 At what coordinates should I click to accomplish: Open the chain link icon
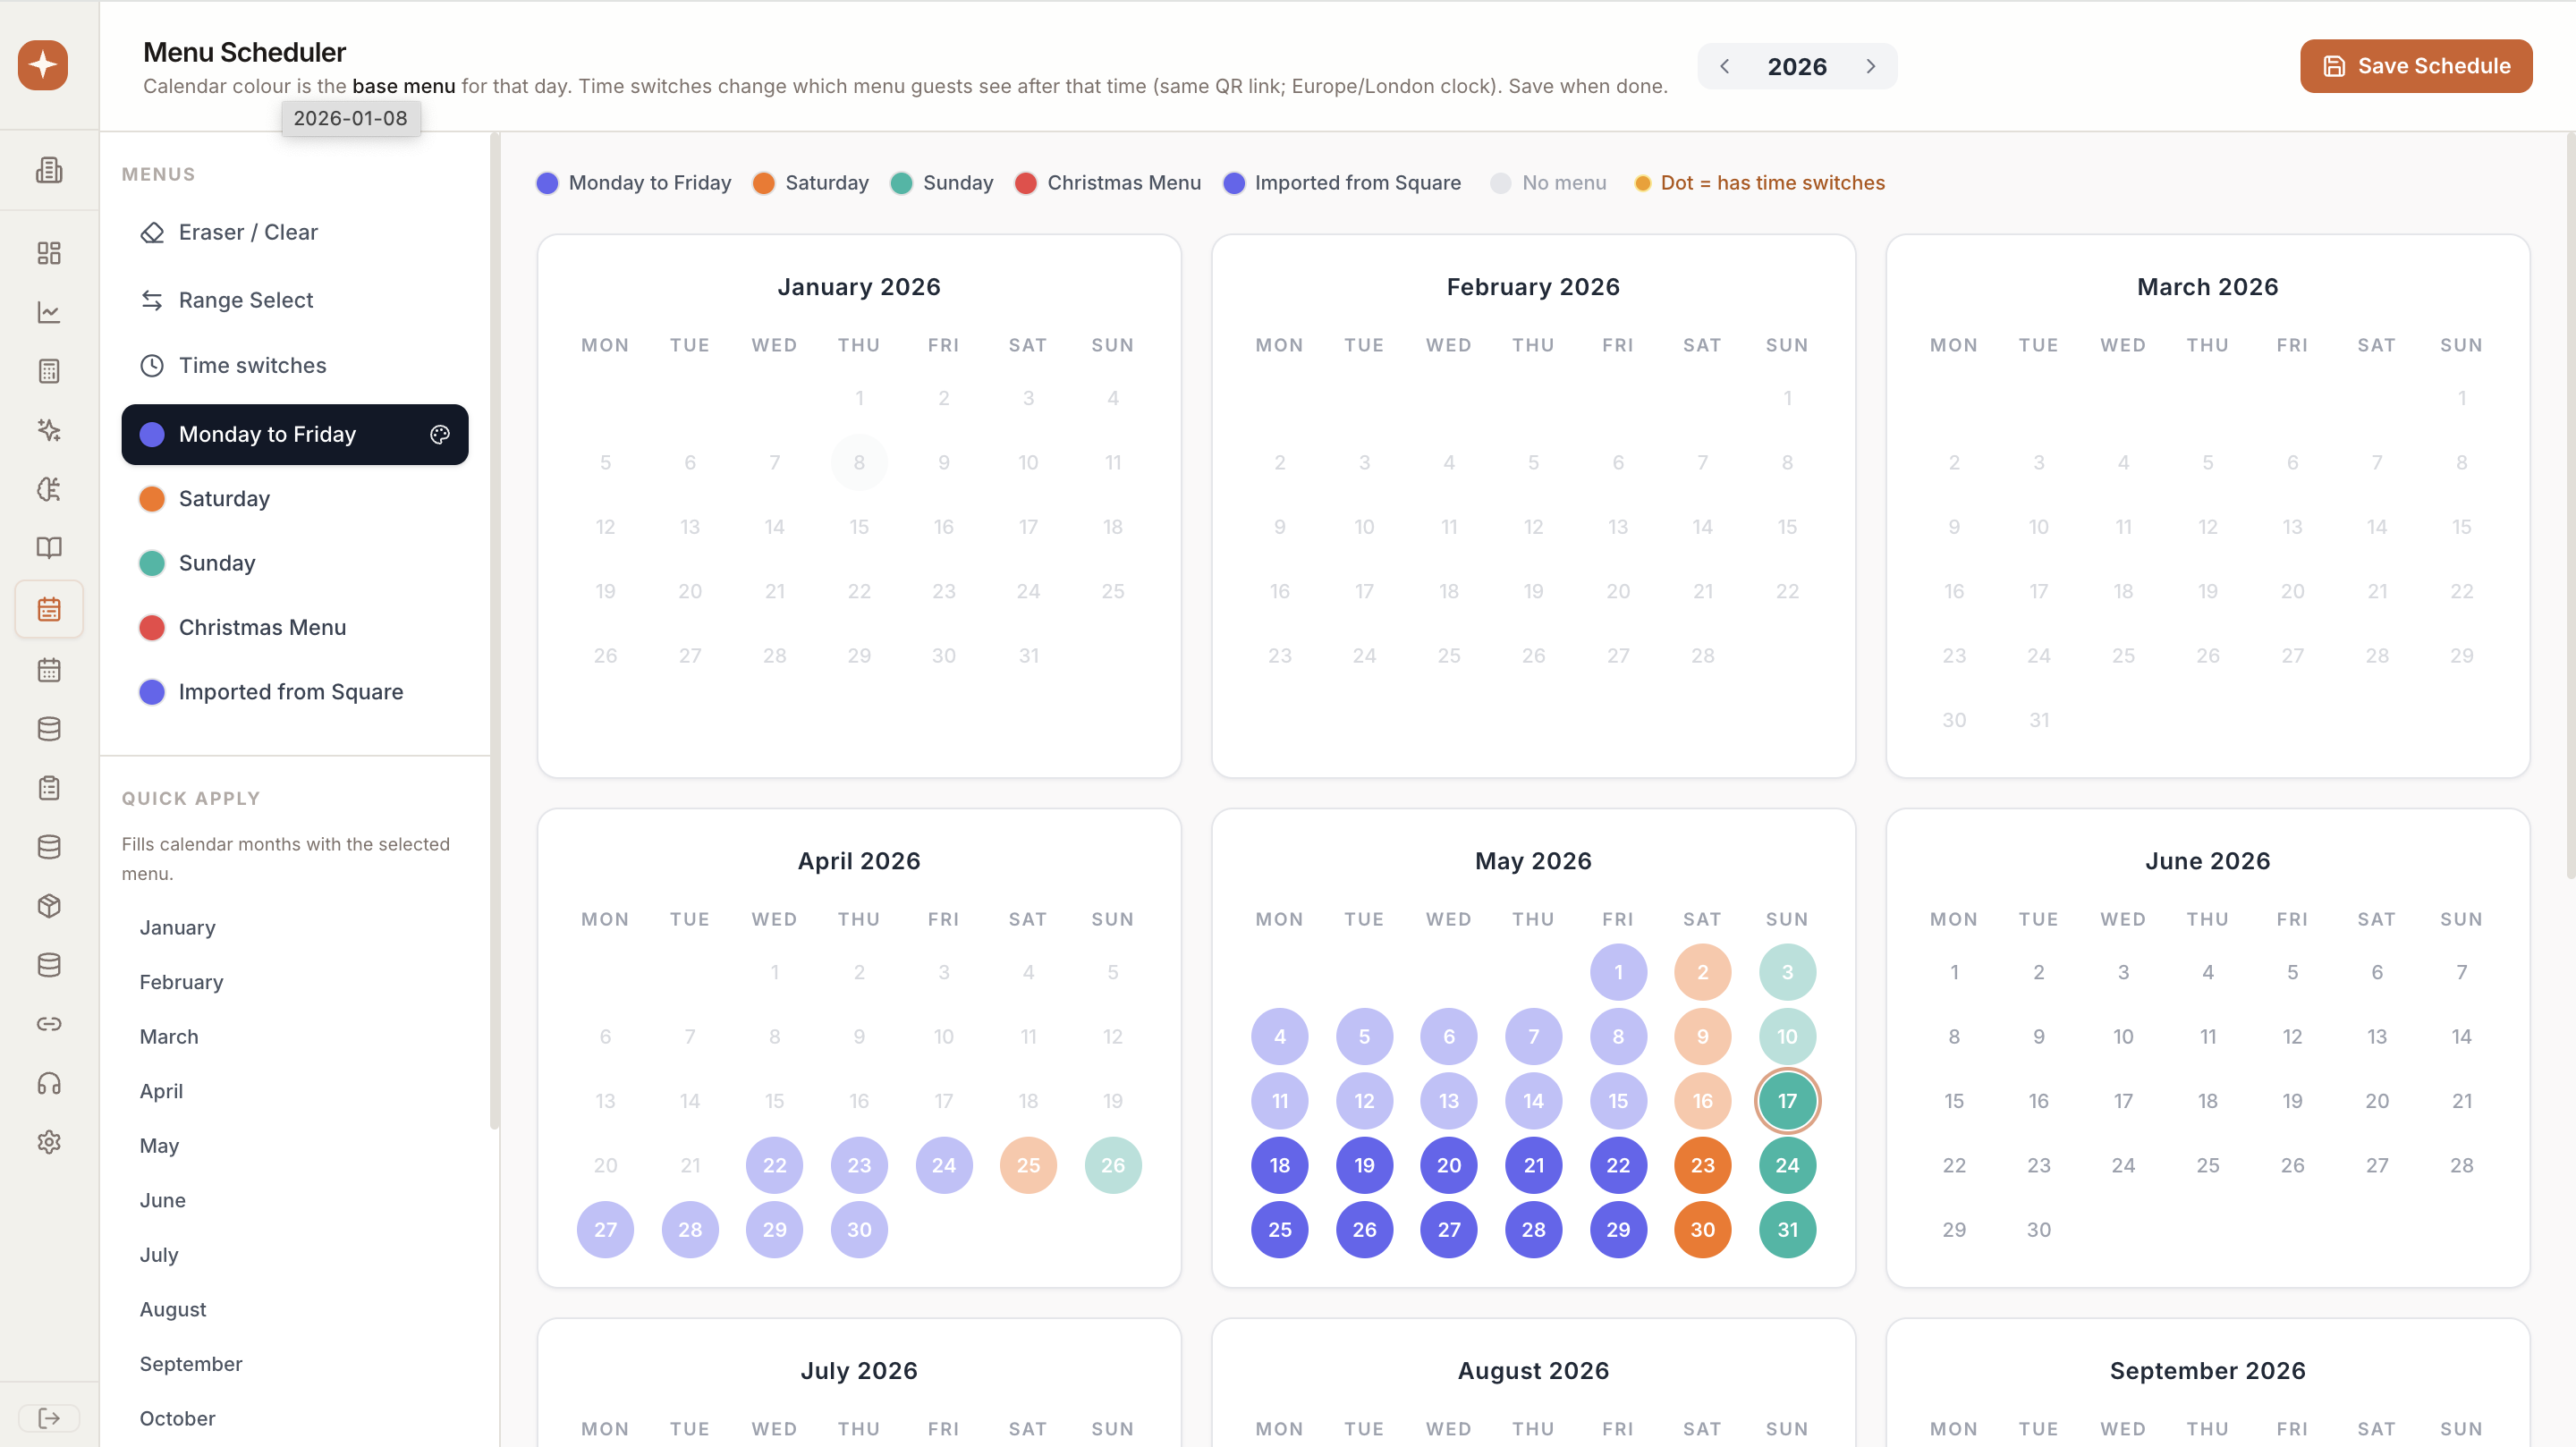coord(49,1024)
